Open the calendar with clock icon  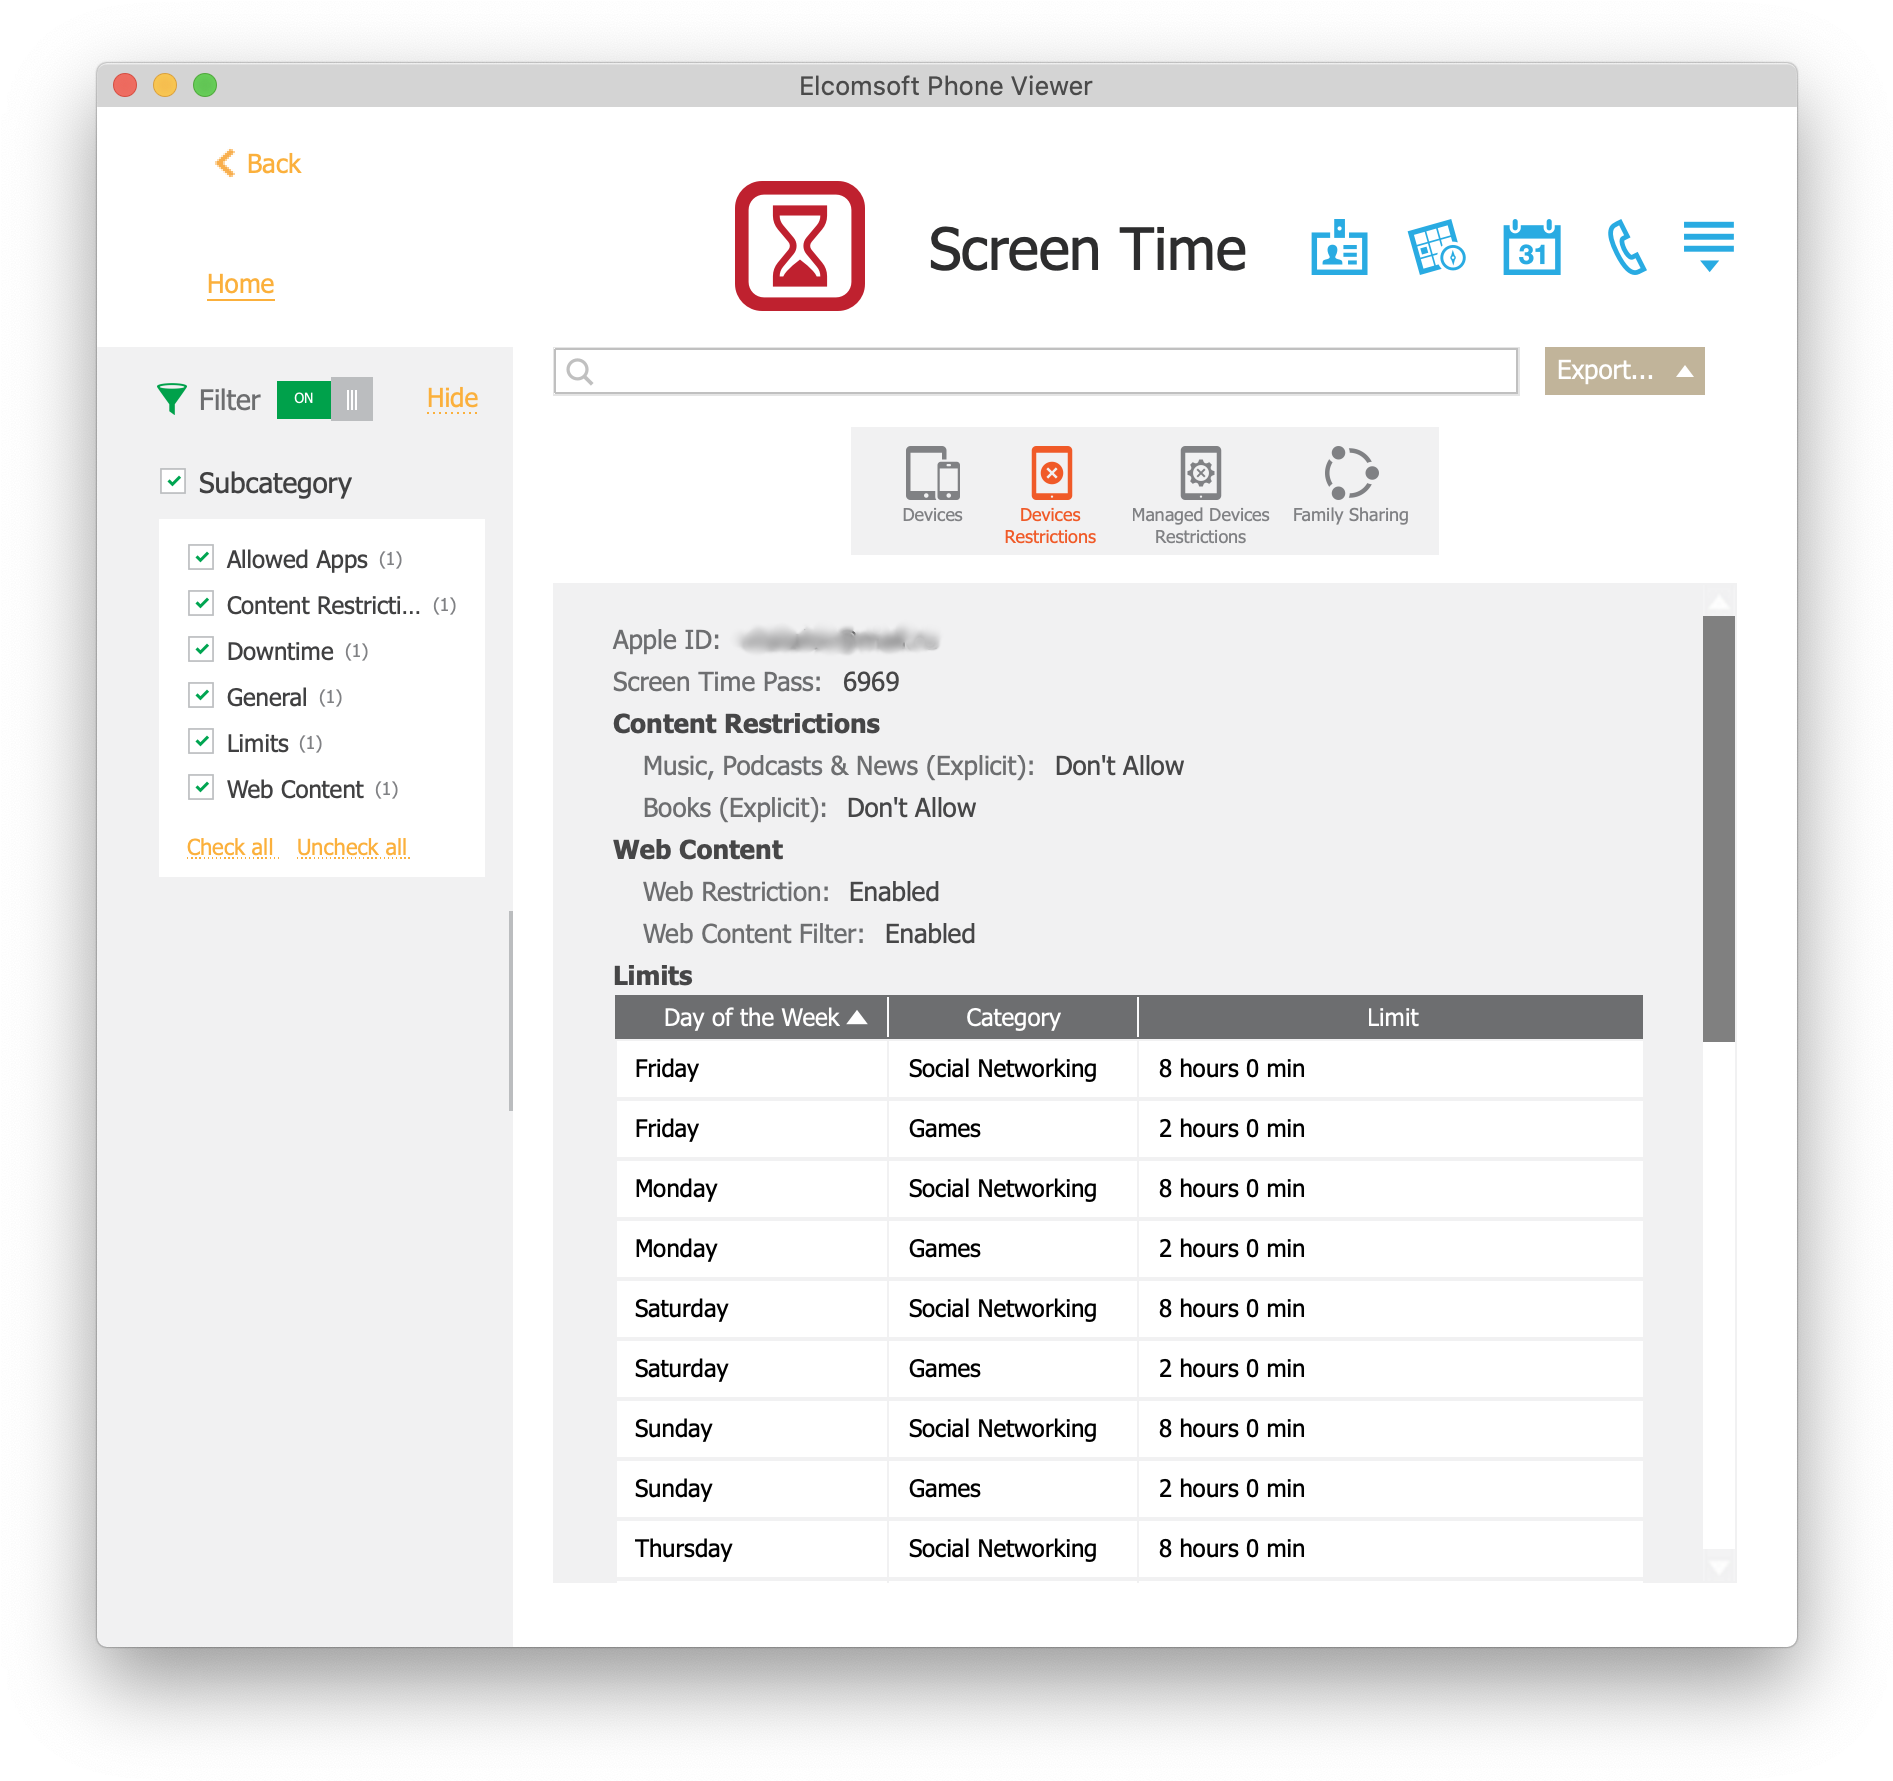1436,247
